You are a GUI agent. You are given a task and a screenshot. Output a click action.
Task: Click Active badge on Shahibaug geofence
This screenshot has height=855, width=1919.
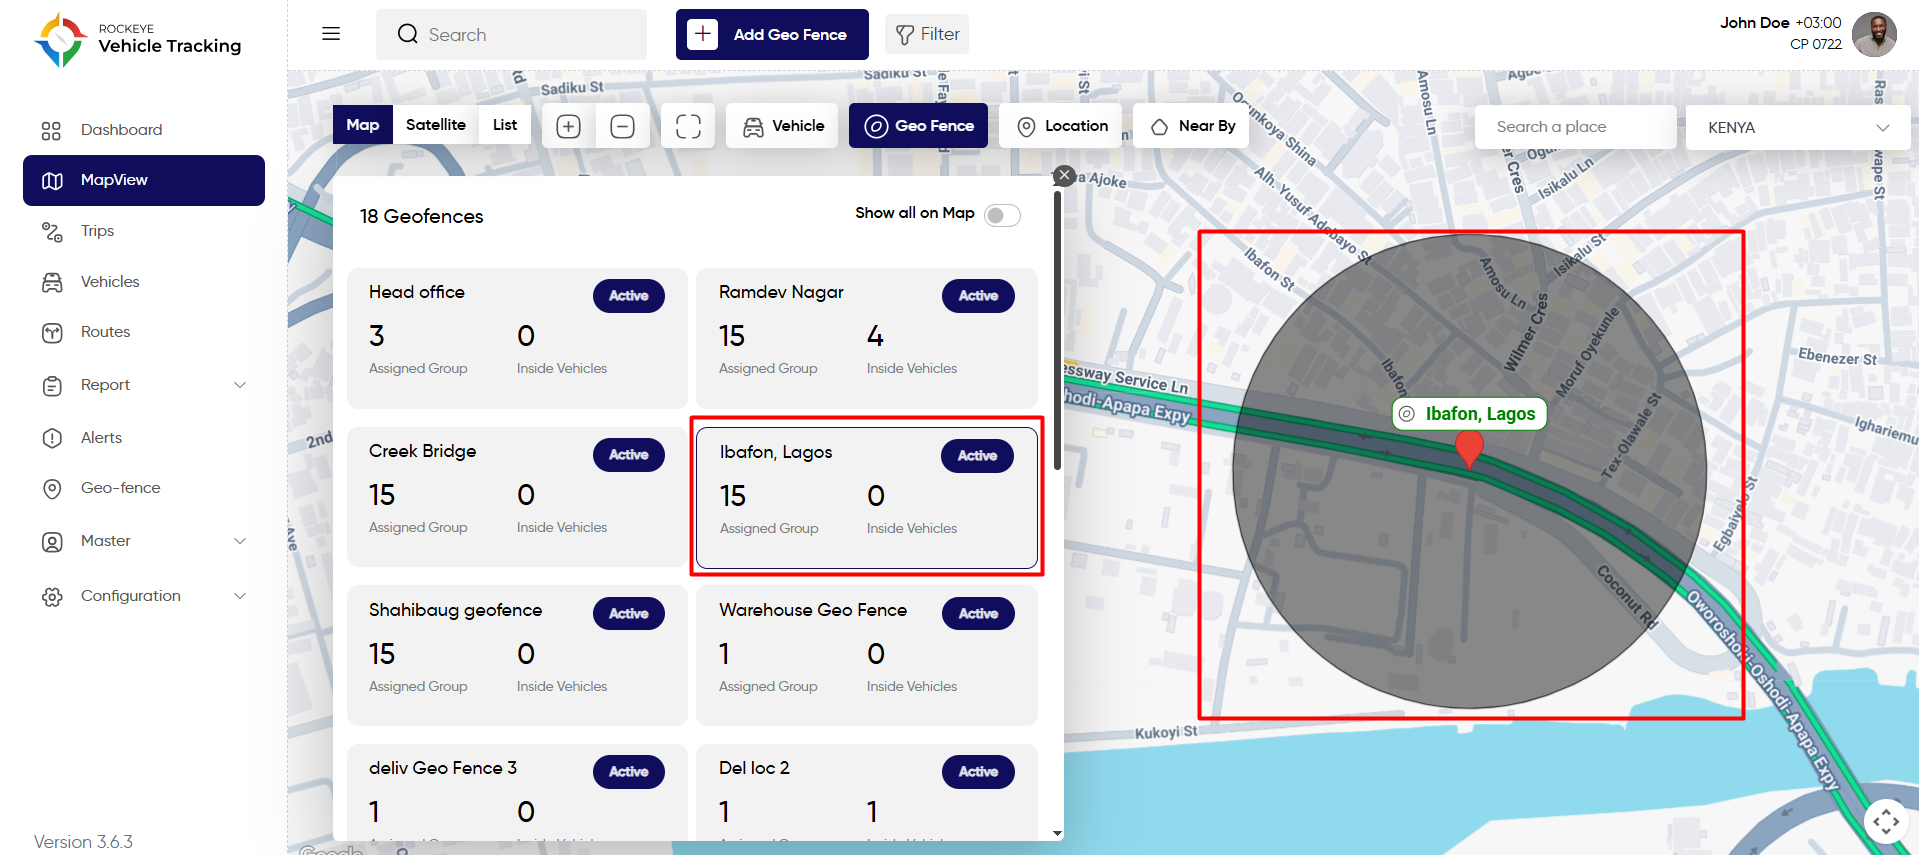pyautogui.click(x=629, y=614)
